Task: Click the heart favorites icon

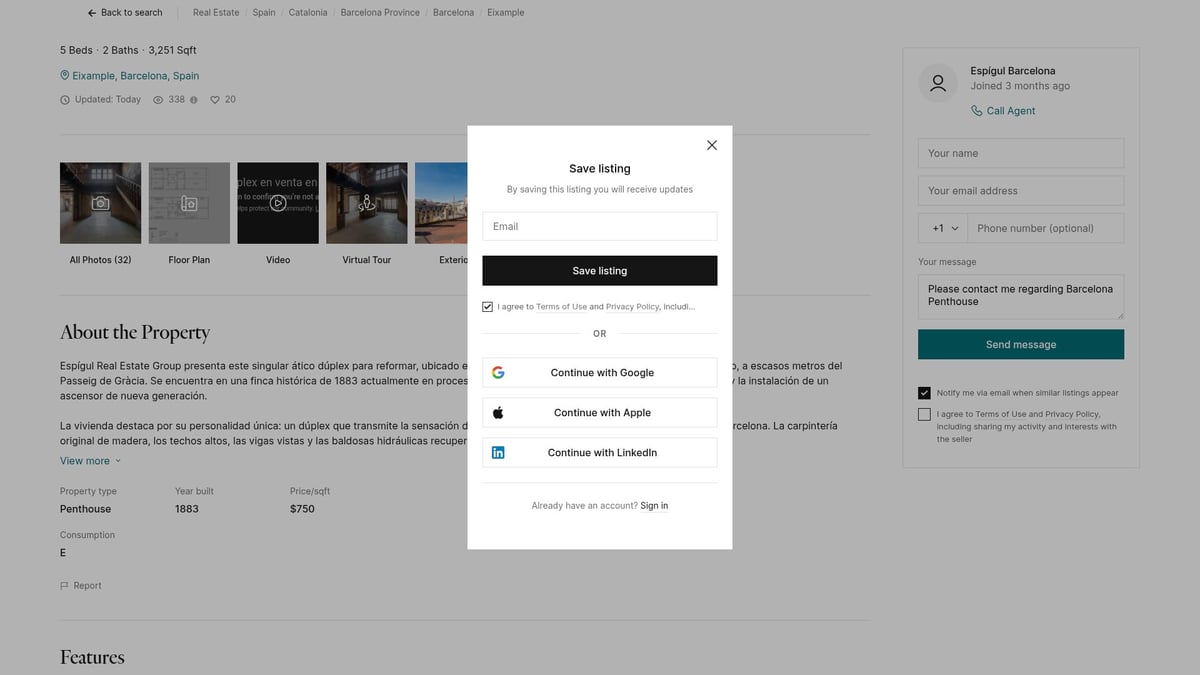Action: pos(214,100)
